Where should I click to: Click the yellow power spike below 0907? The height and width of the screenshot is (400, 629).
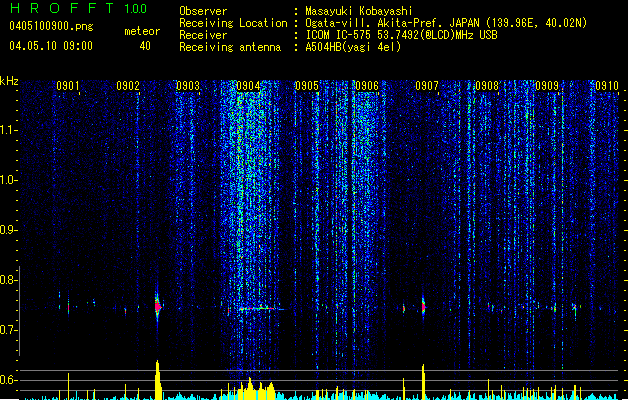(423, 382)
